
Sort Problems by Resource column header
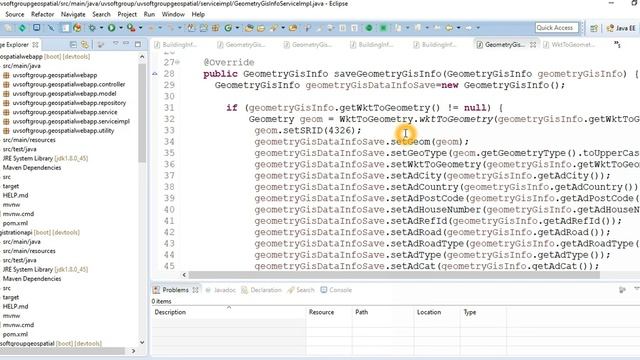[329, 312]
